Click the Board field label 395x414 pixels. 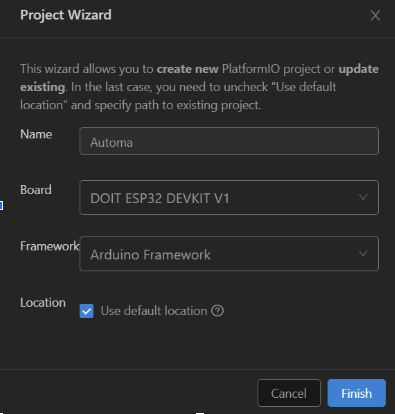pos(36,190)
